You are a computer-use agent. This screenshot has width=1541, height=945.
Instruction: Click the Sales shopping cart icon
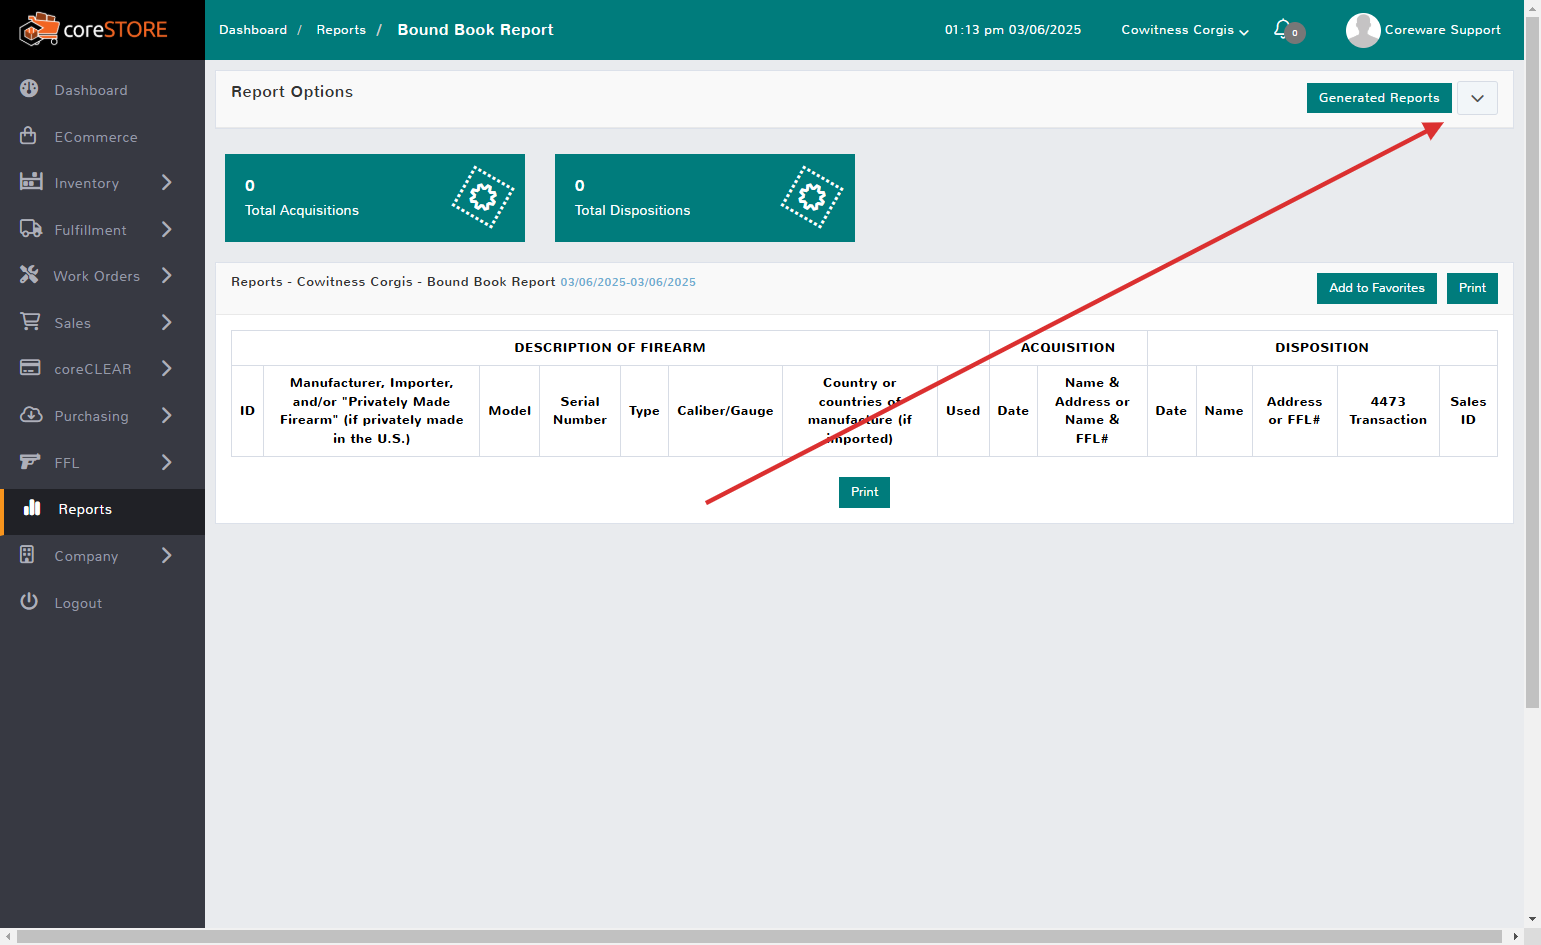pyautogui.click(x=30, y=322)
